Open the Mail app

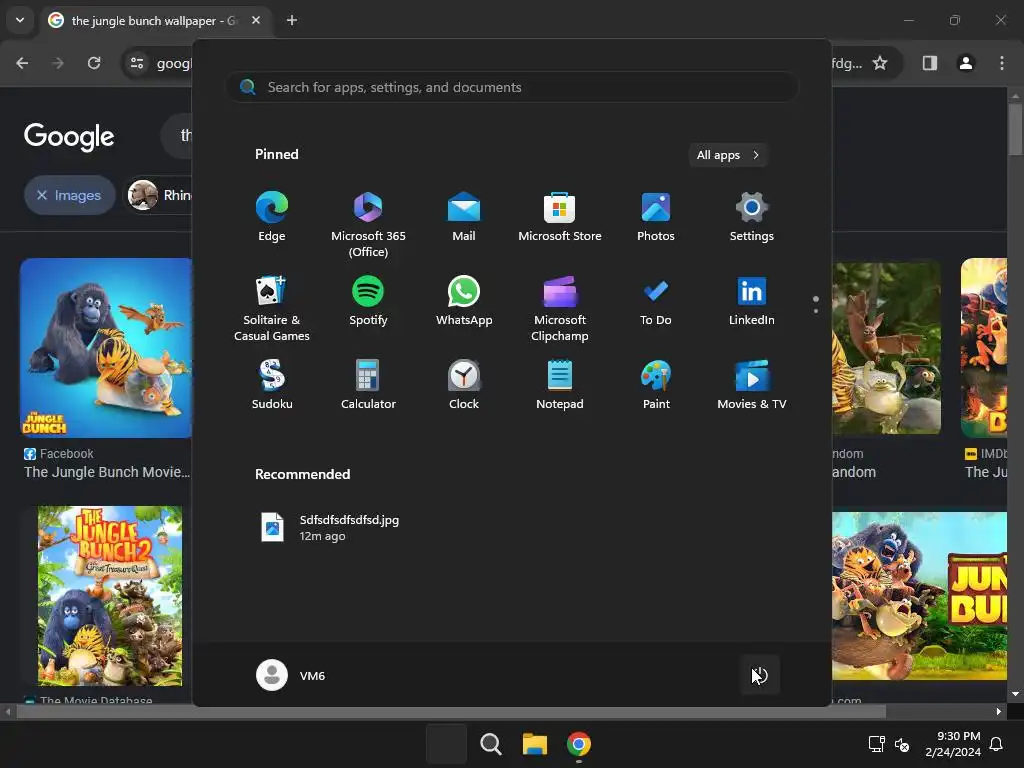coord(464,217)
